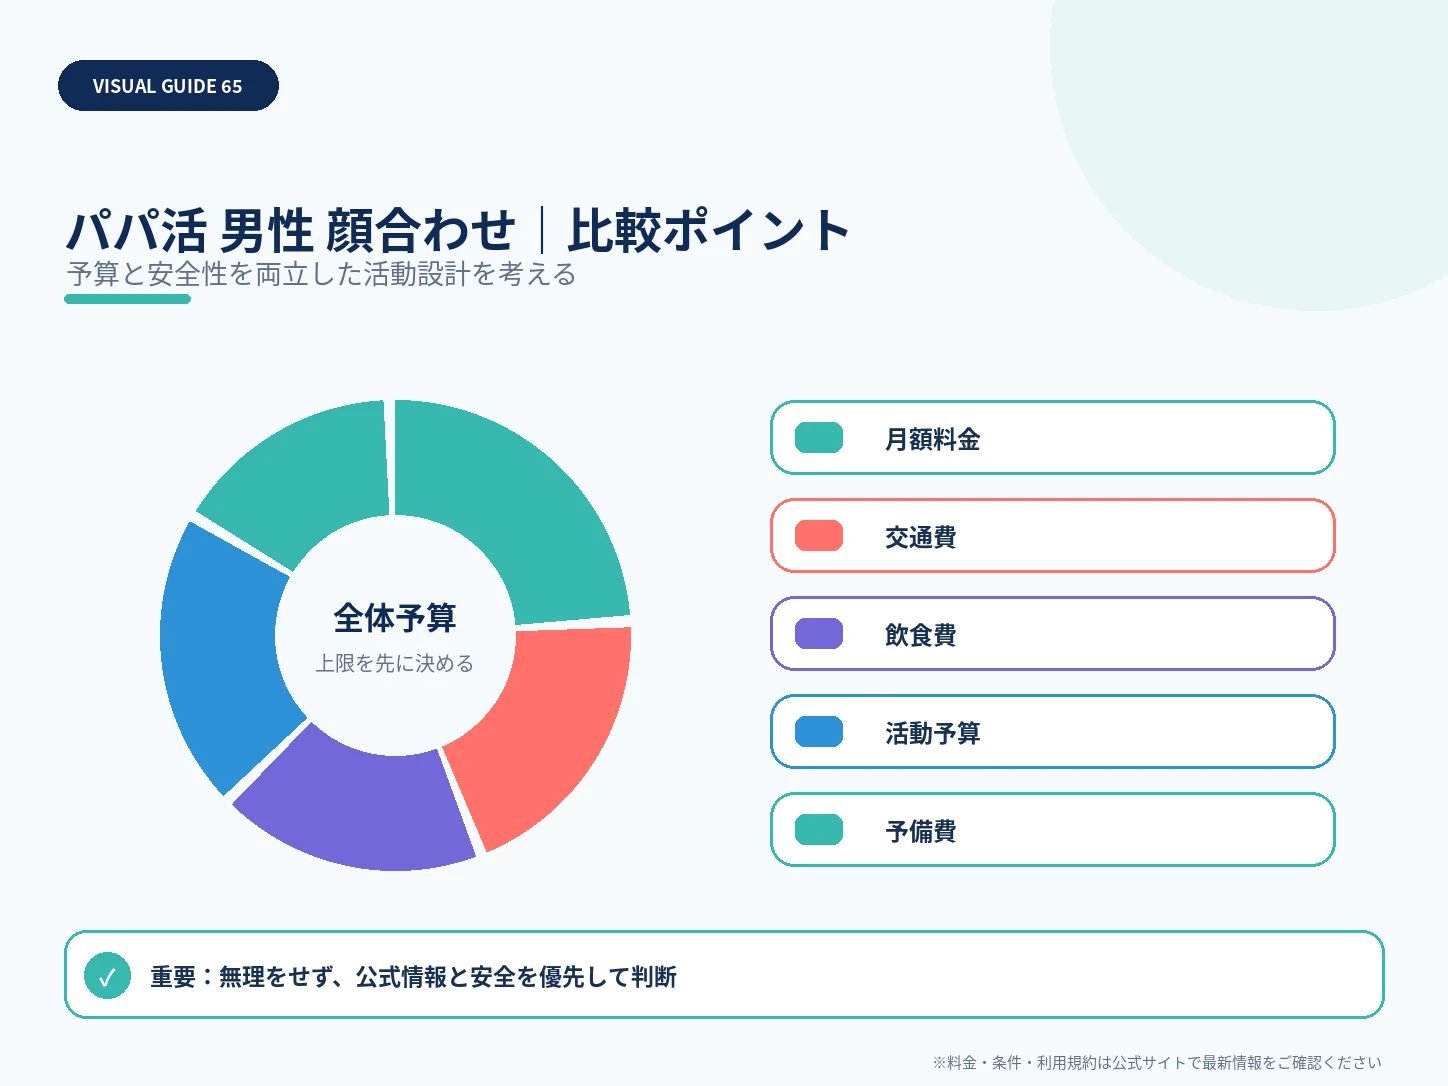This screenshot has height=1086, width=1448.
Task: Select the blue swatch next to 活動予算
Action: coord(819,732)
